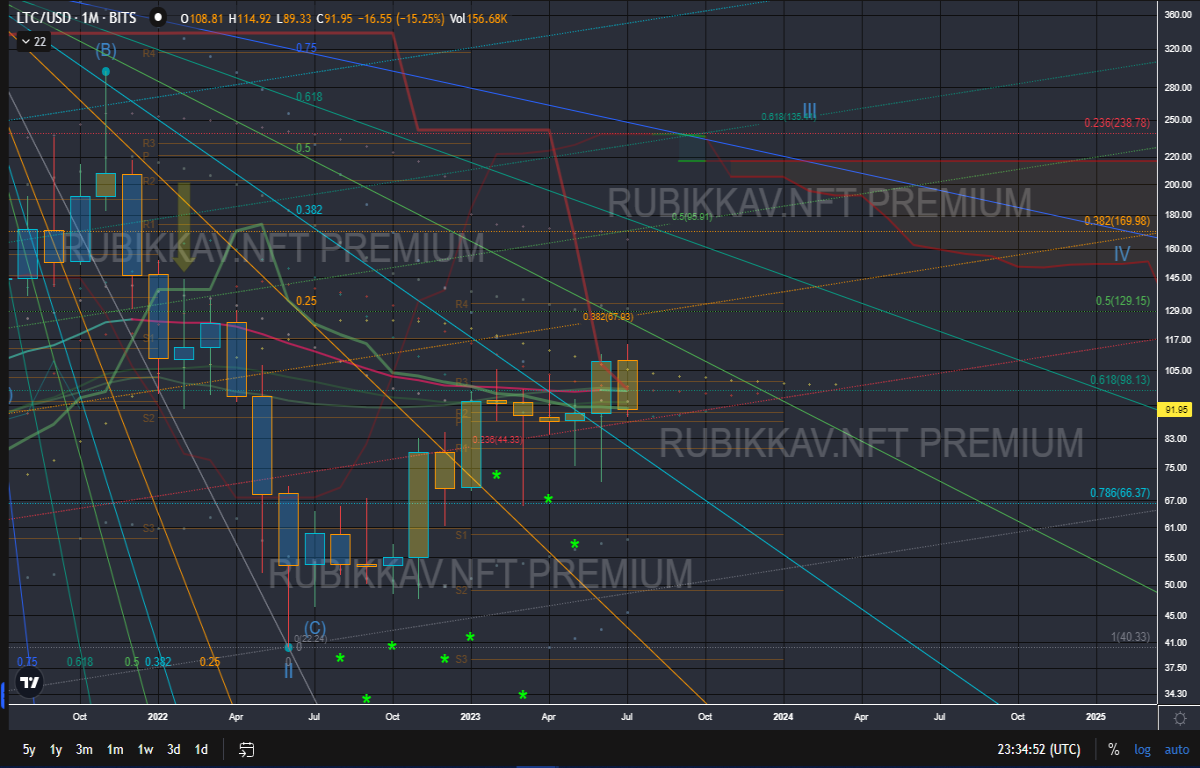The image size is (1200, 768).
Task: Click the 2025 label on time axis
Action: click(x=1096, y=717)
